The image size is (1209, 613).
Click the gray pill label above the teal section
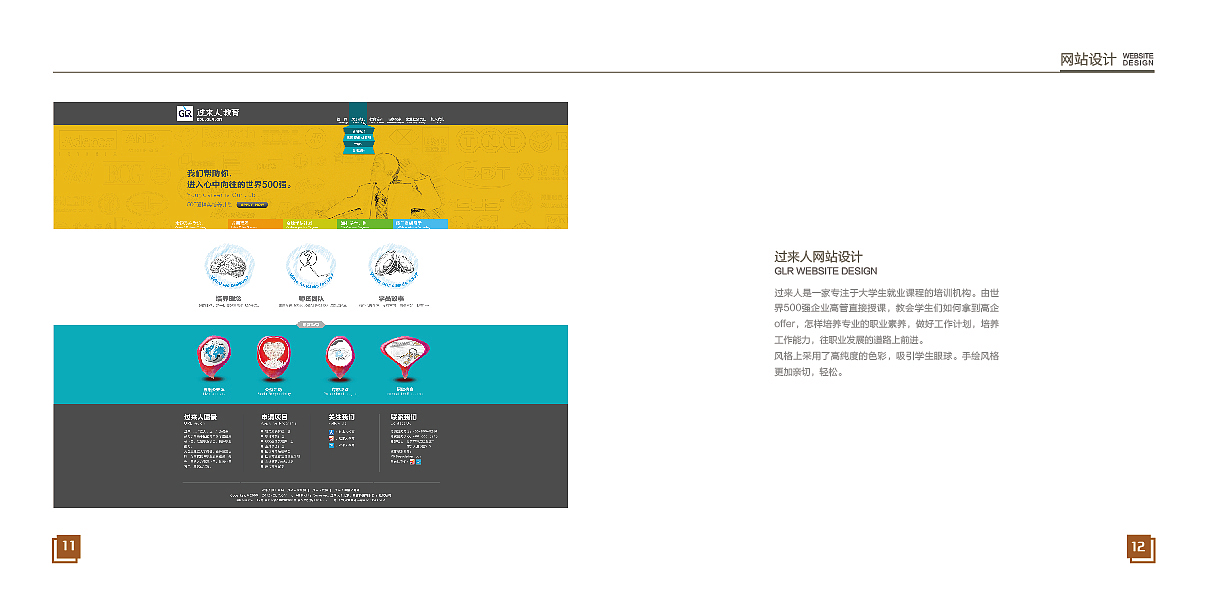click(311, 324)
